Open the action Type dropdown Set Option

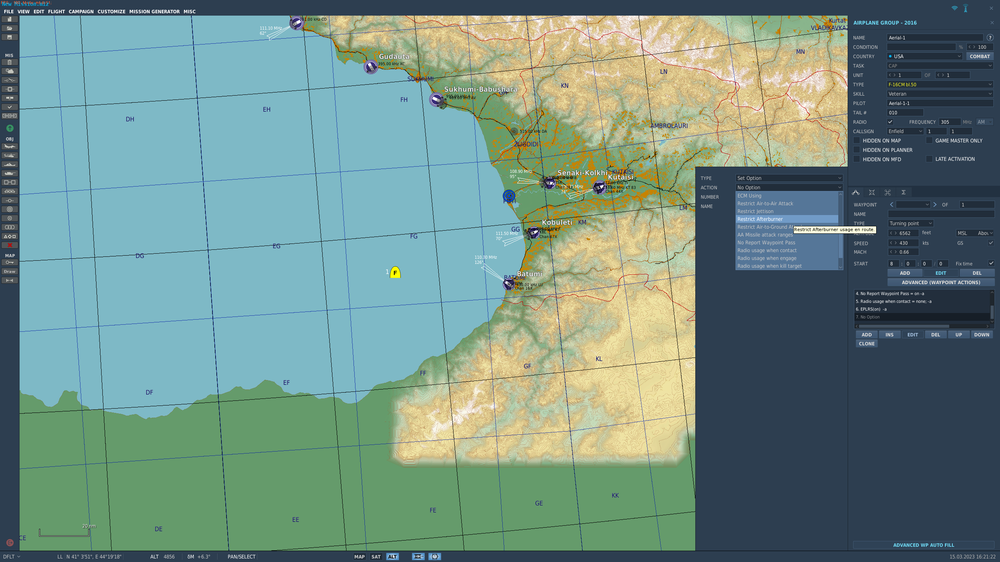[x=789, y=178]
